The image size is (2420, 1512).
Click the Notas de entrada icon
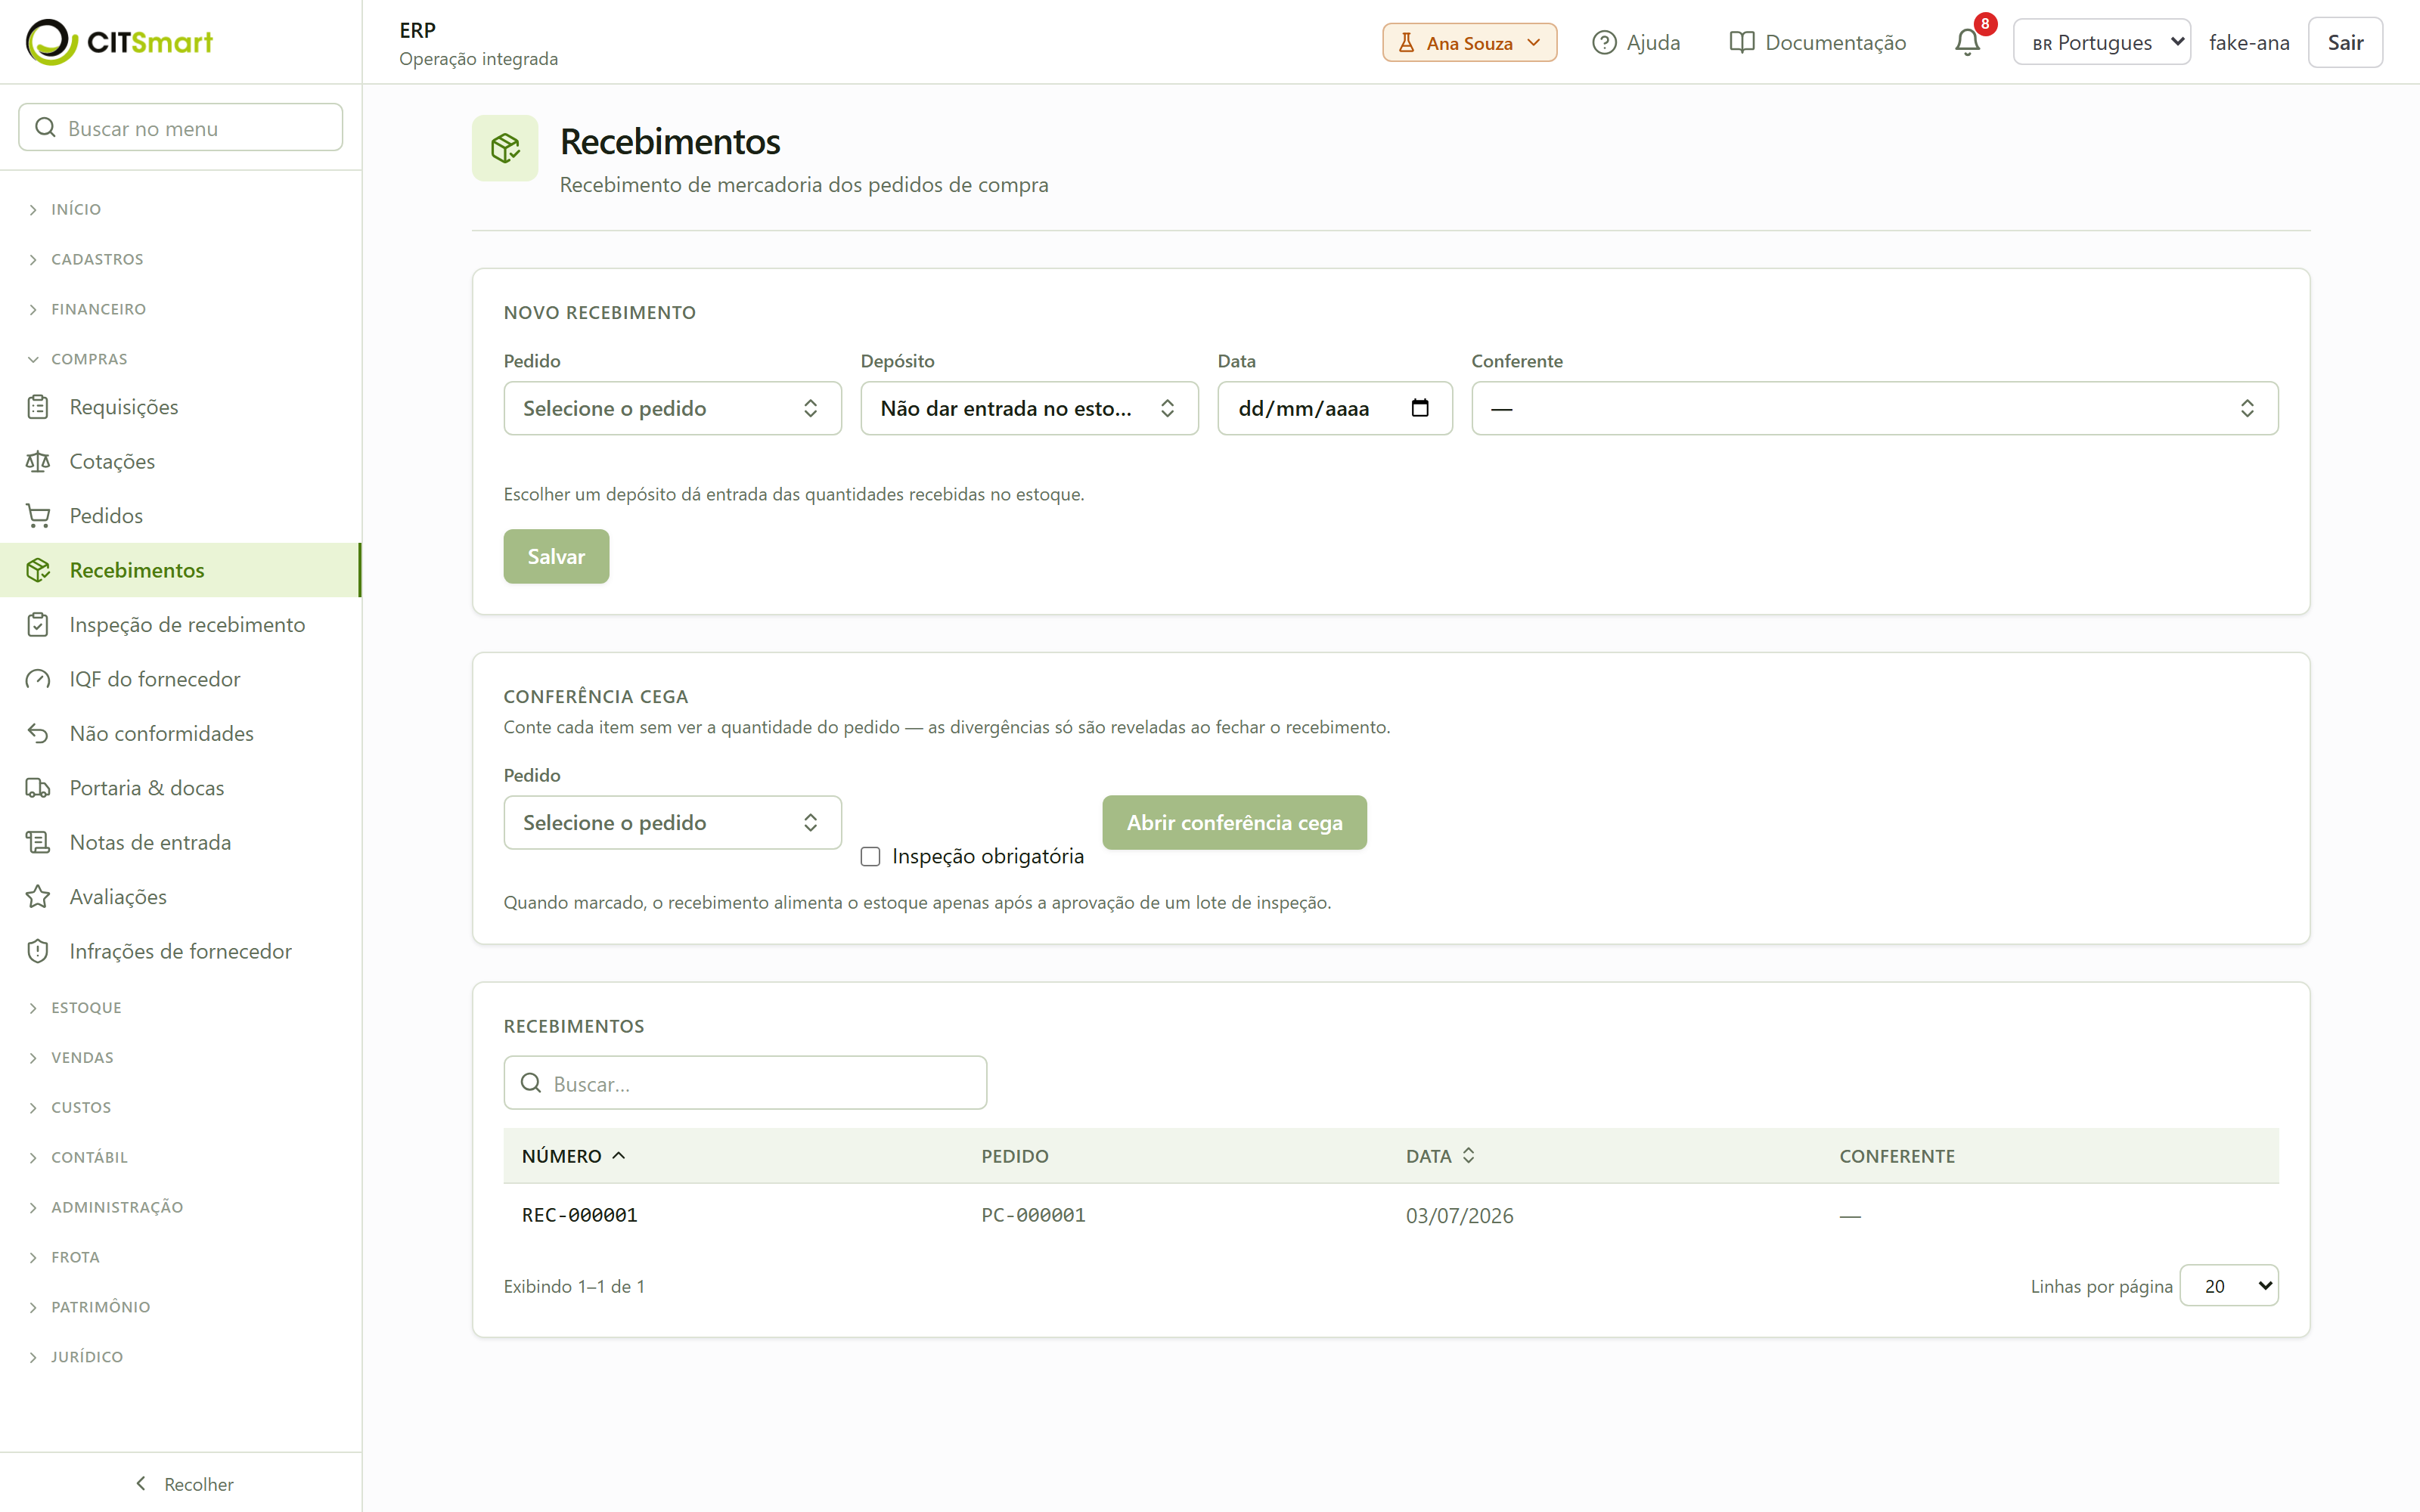(38, 843)
